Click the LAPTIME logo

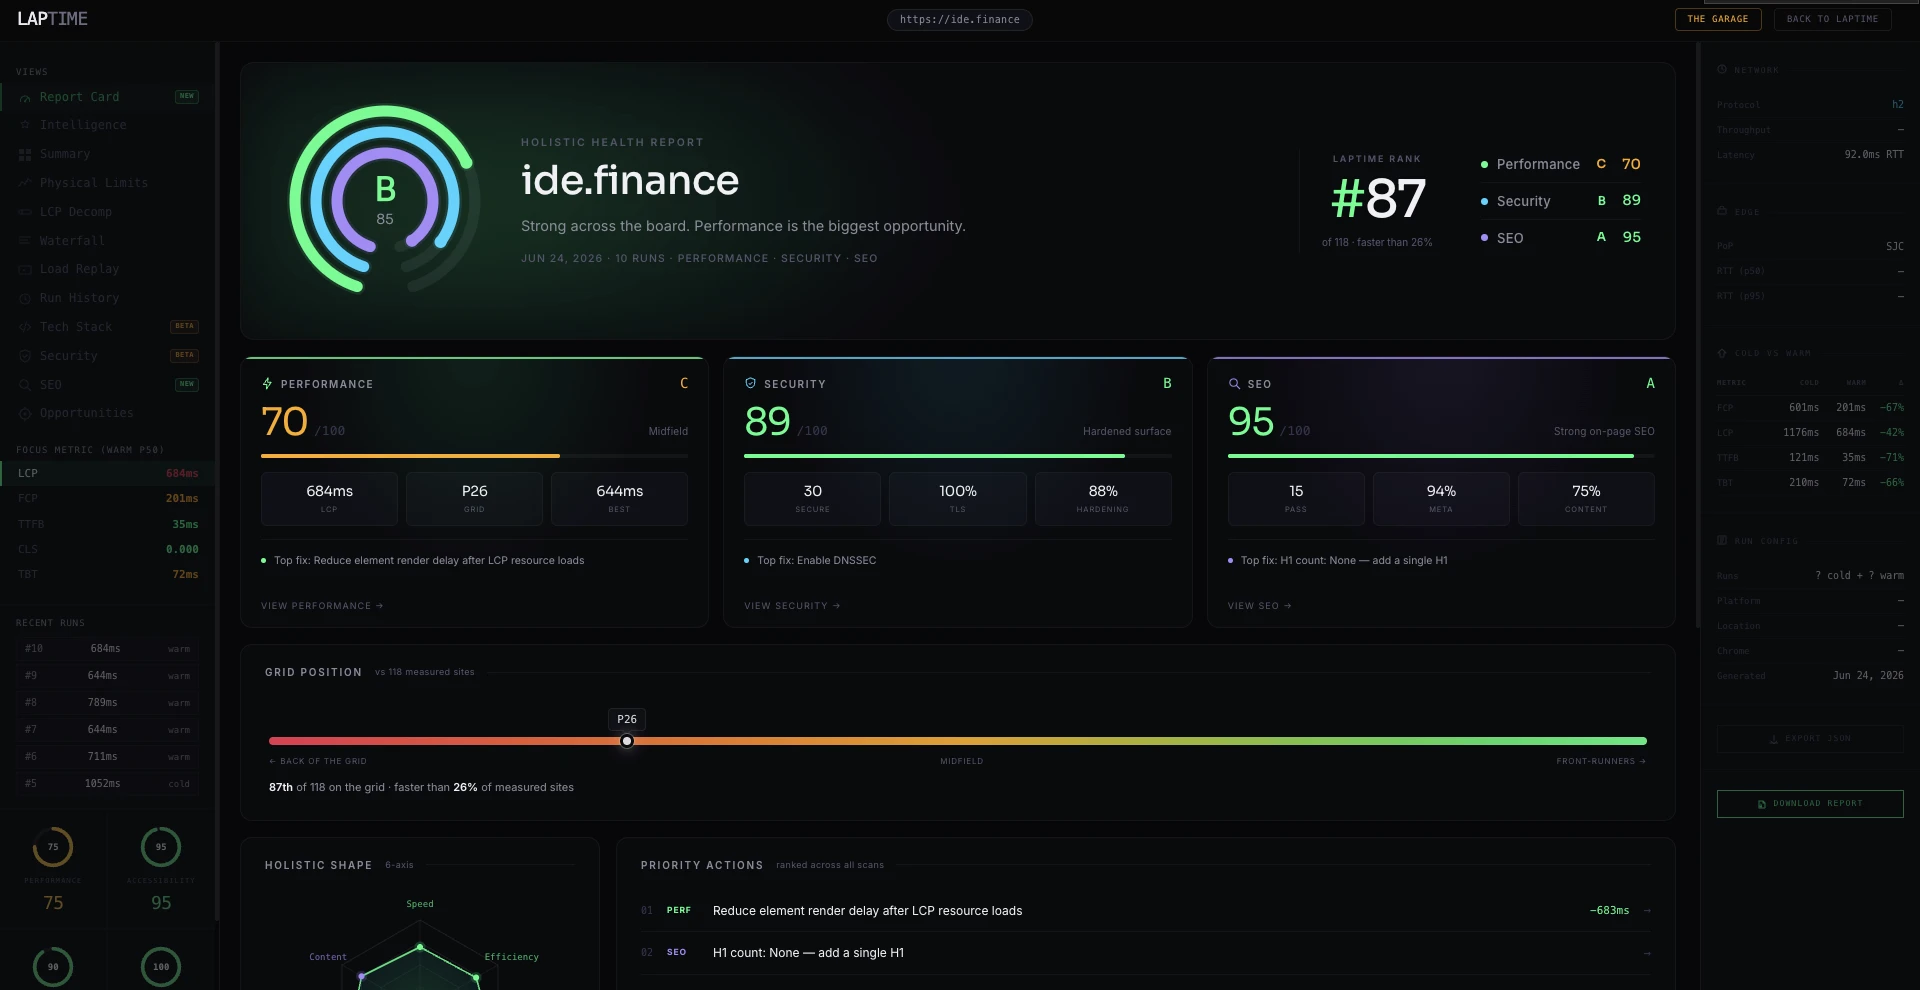(53, 19)
